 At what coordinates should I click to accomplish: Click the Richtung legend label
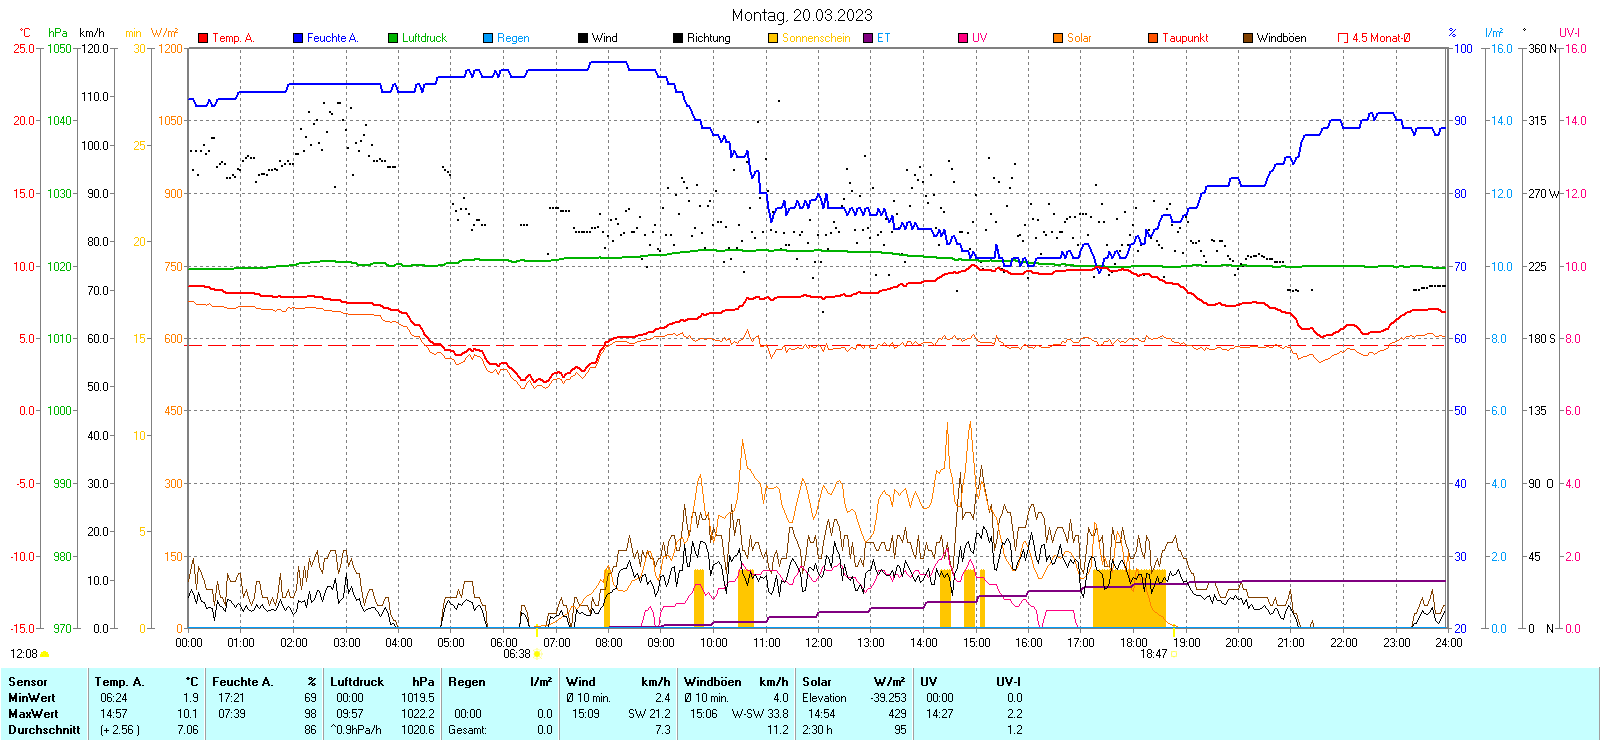pyautogui.click(x=708, y=38)
